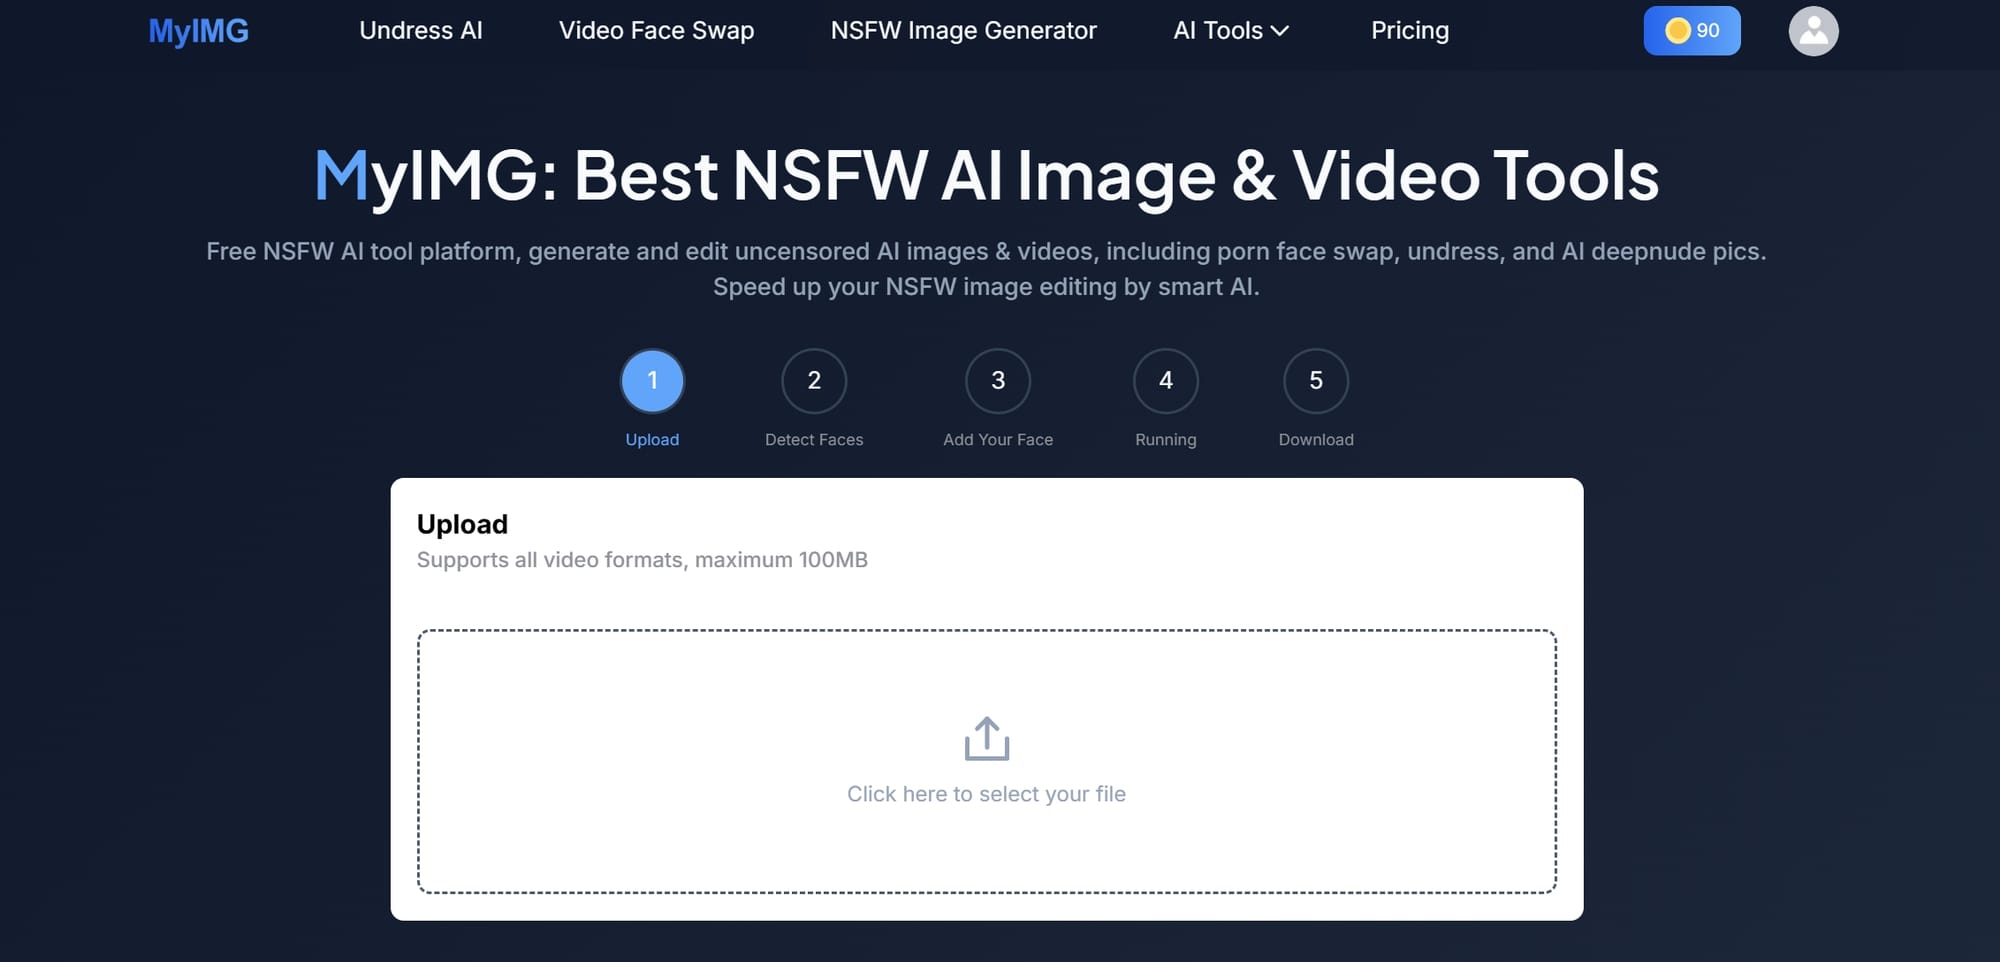Viewport: 2000px width, 962px height.
Task: Click the step 2 circle icon
Action: click(x=814, y=381)
